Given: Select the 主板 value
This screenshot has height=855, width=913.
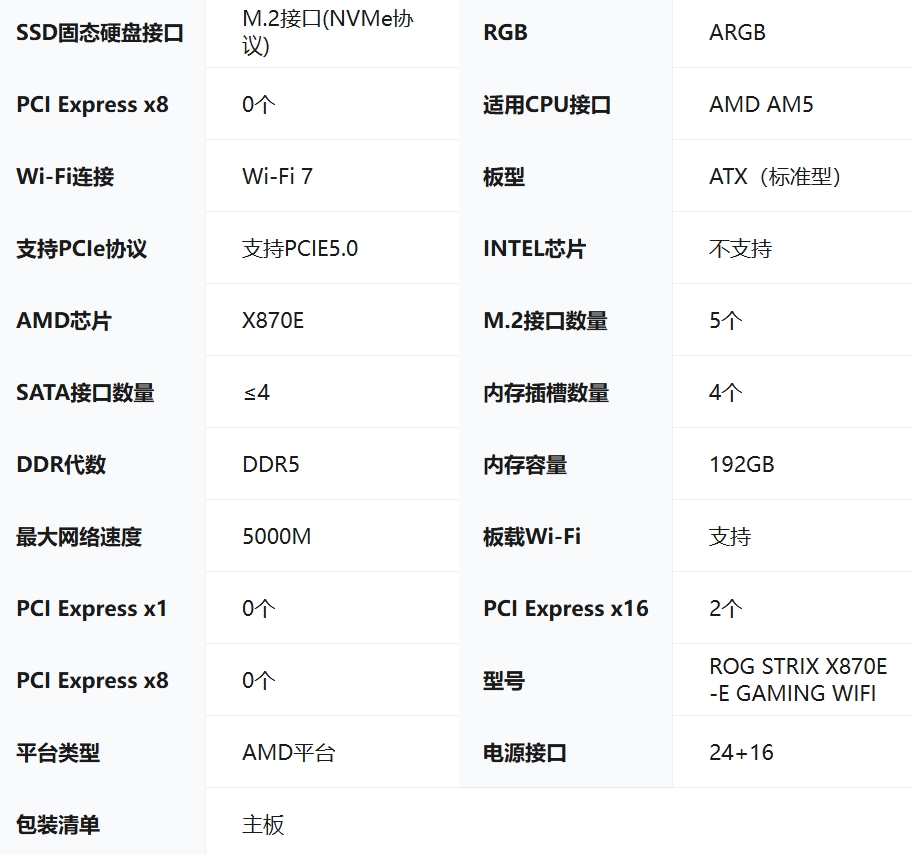Looking at the screenshot, I should [x=263, y=825].
